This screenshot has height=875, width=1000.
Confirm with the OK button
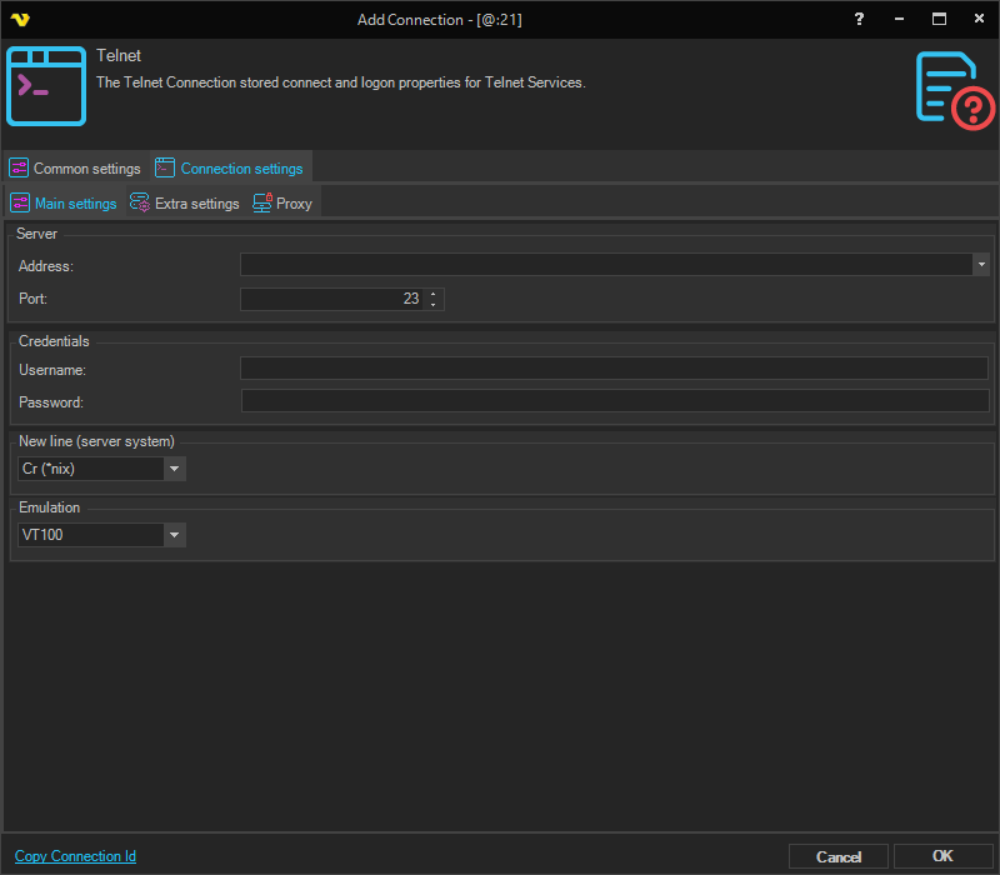pyautogui.click(x=942, y=856)
